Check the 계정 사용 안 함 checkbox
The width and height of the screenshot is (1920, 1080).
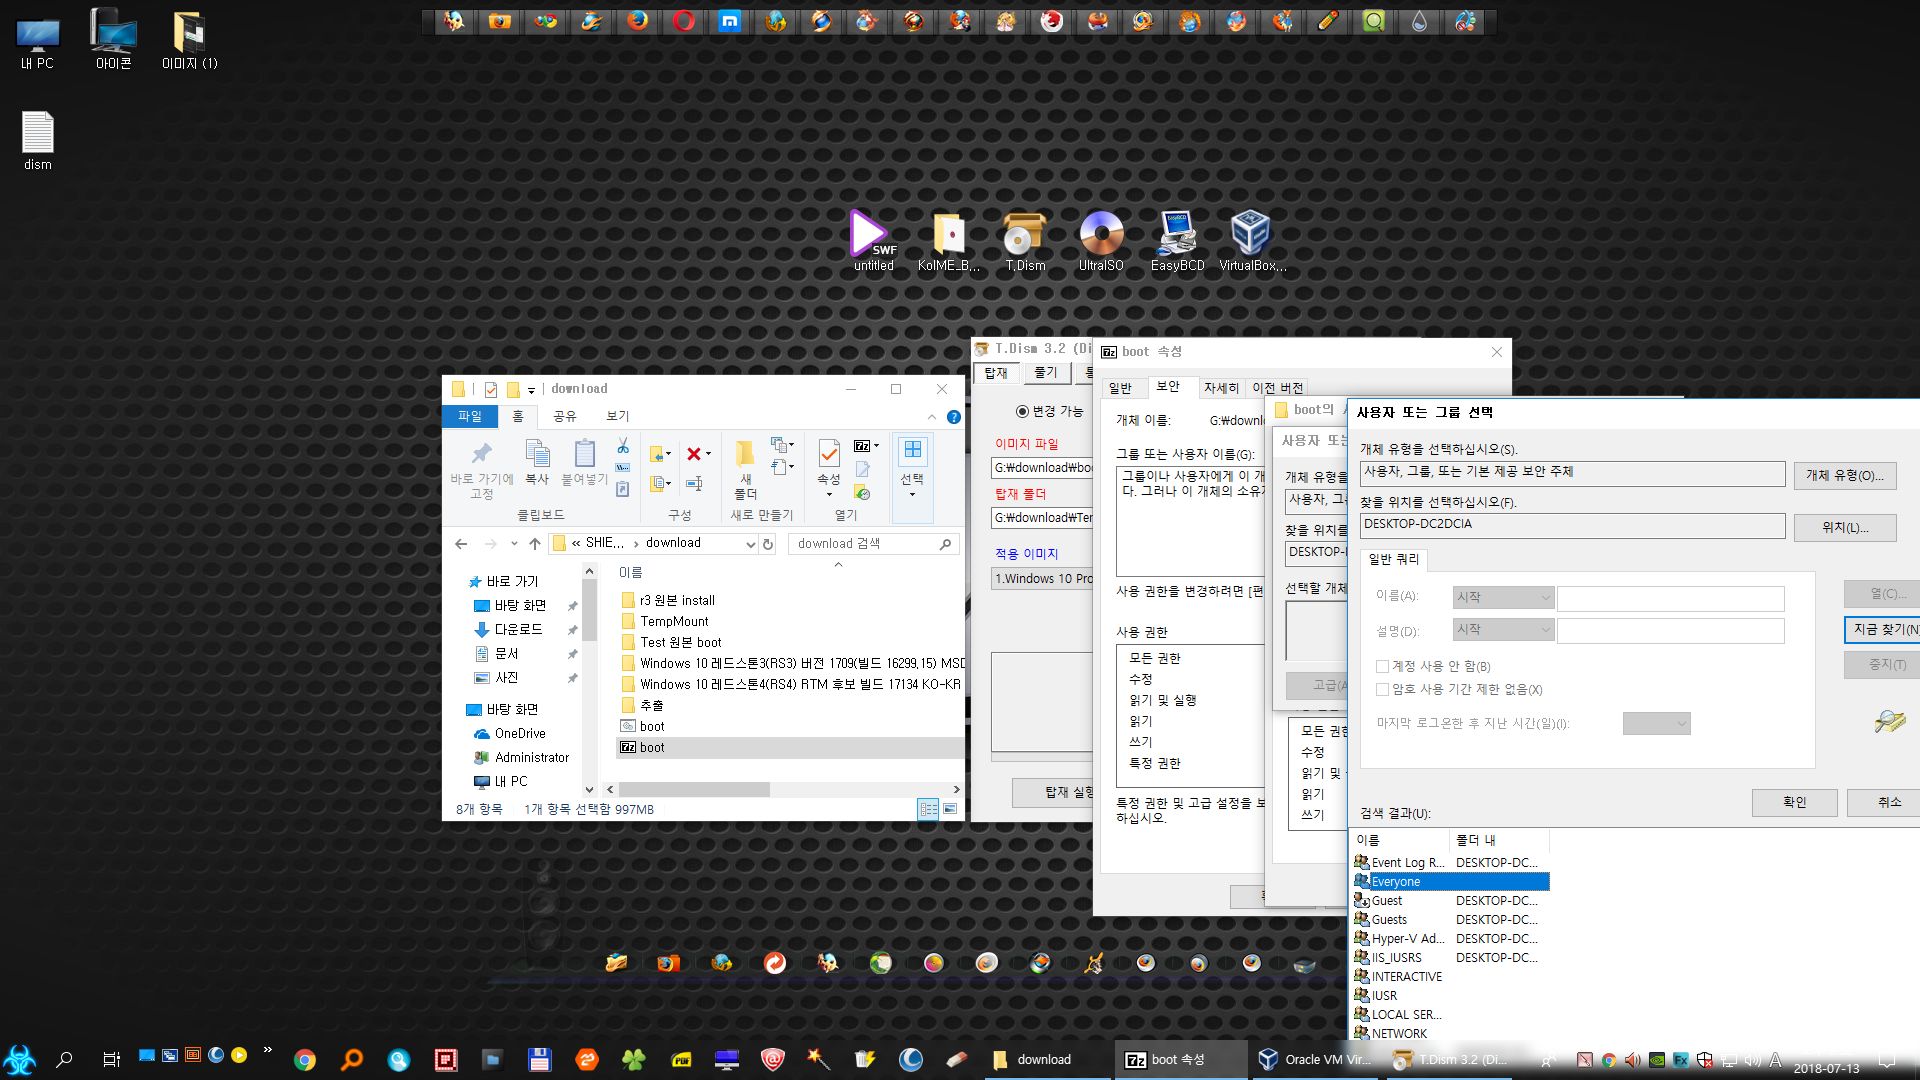[x=1382, y=666]
